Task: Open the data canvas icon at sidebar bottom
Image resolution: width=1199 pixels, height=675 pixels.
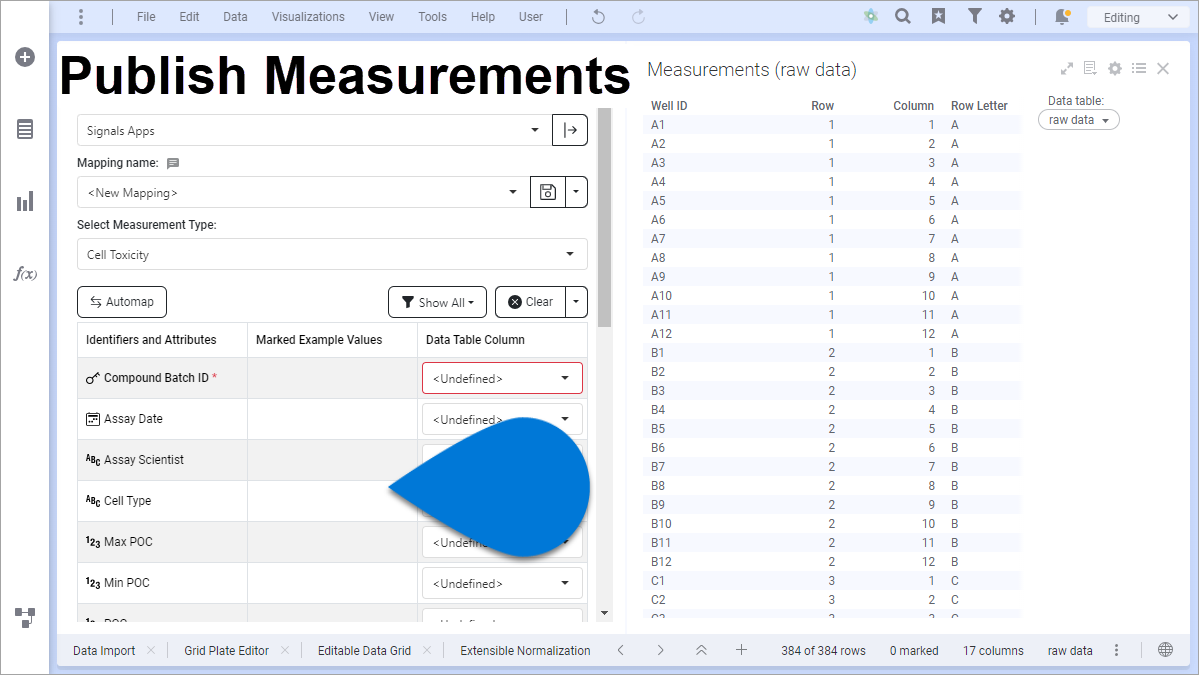Action: pos(25,618)
